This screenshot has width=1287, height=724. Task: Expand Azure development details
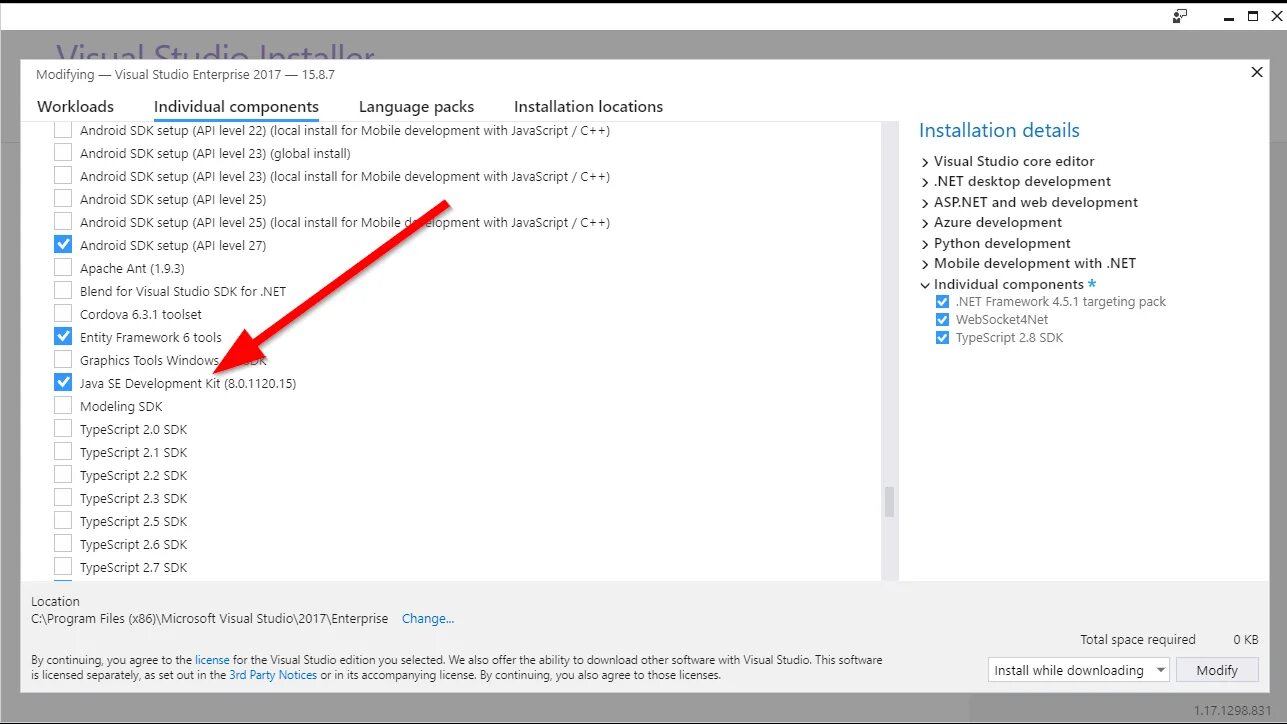point(925,223)
